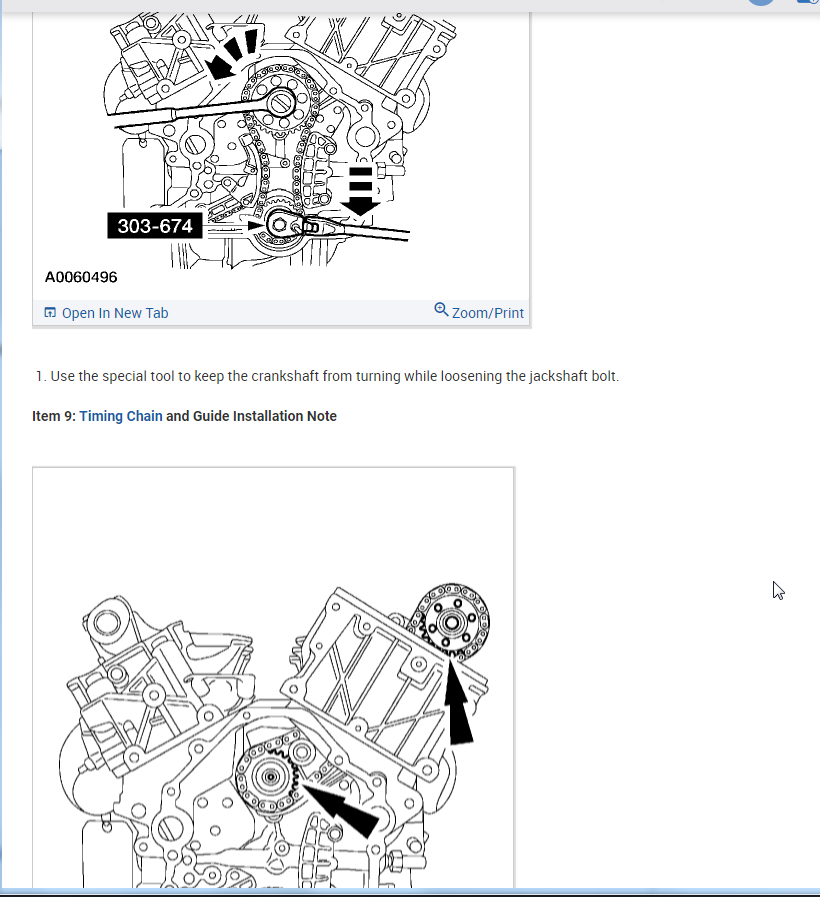Screen dimensions: 820x897
Task: Click the jackshaft sprocket in lower diagram
Action: coord(270,777)
